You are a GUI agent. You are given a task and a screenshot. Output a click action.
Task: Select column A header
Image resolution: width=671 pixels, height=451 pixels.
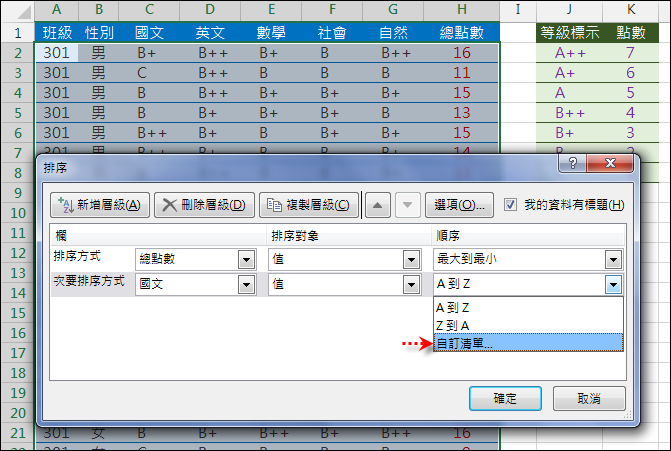click(56, 10)
